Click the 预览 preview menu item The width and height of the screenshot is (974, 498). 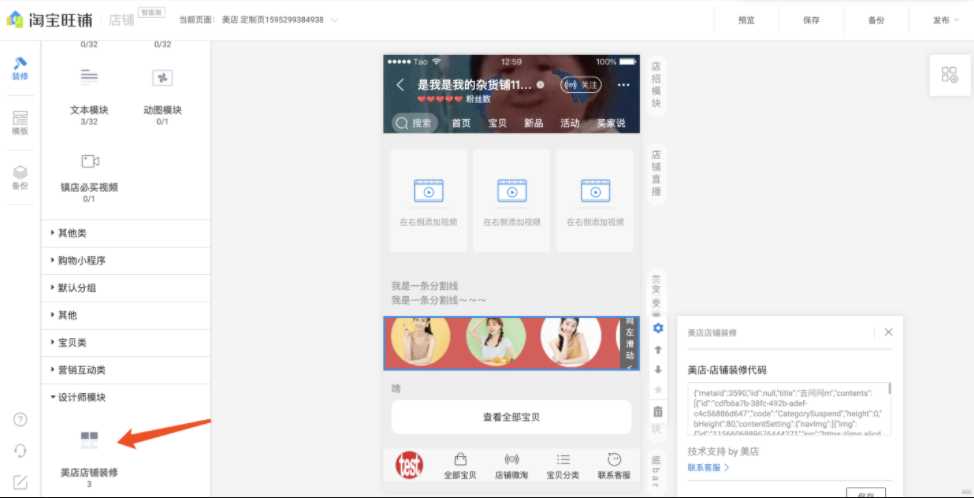pos(746,20)
